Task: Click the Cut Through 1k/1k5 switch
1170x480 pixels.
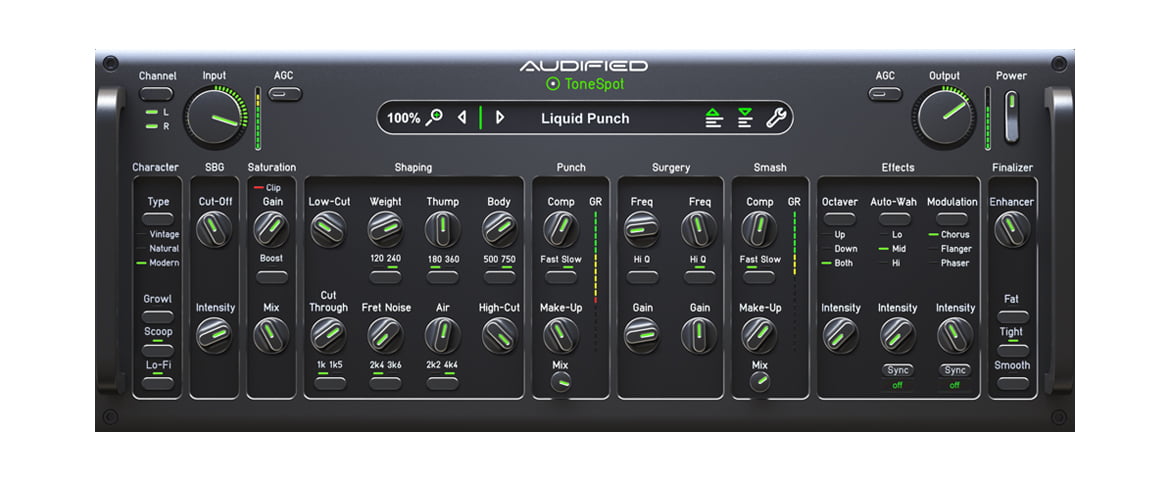Action: tap(329, 383)
